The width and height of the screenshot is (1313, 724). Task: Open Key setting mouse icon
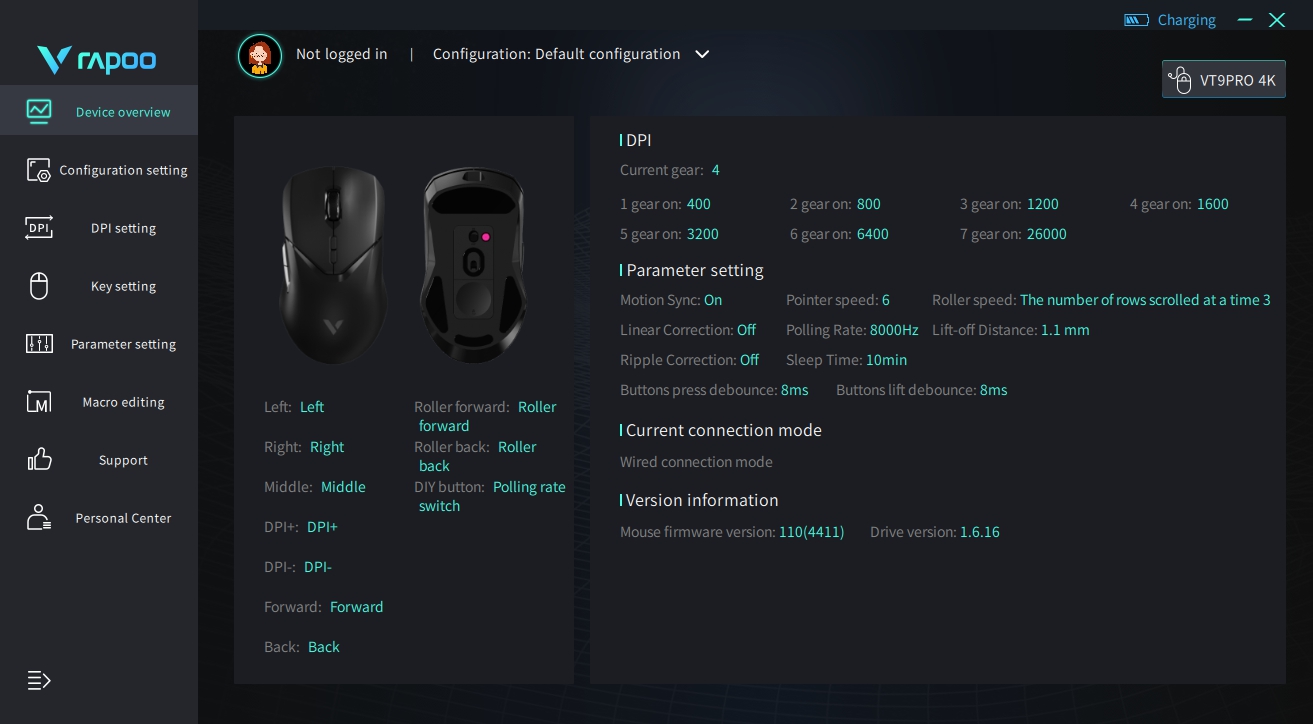[x=39, y=286]
